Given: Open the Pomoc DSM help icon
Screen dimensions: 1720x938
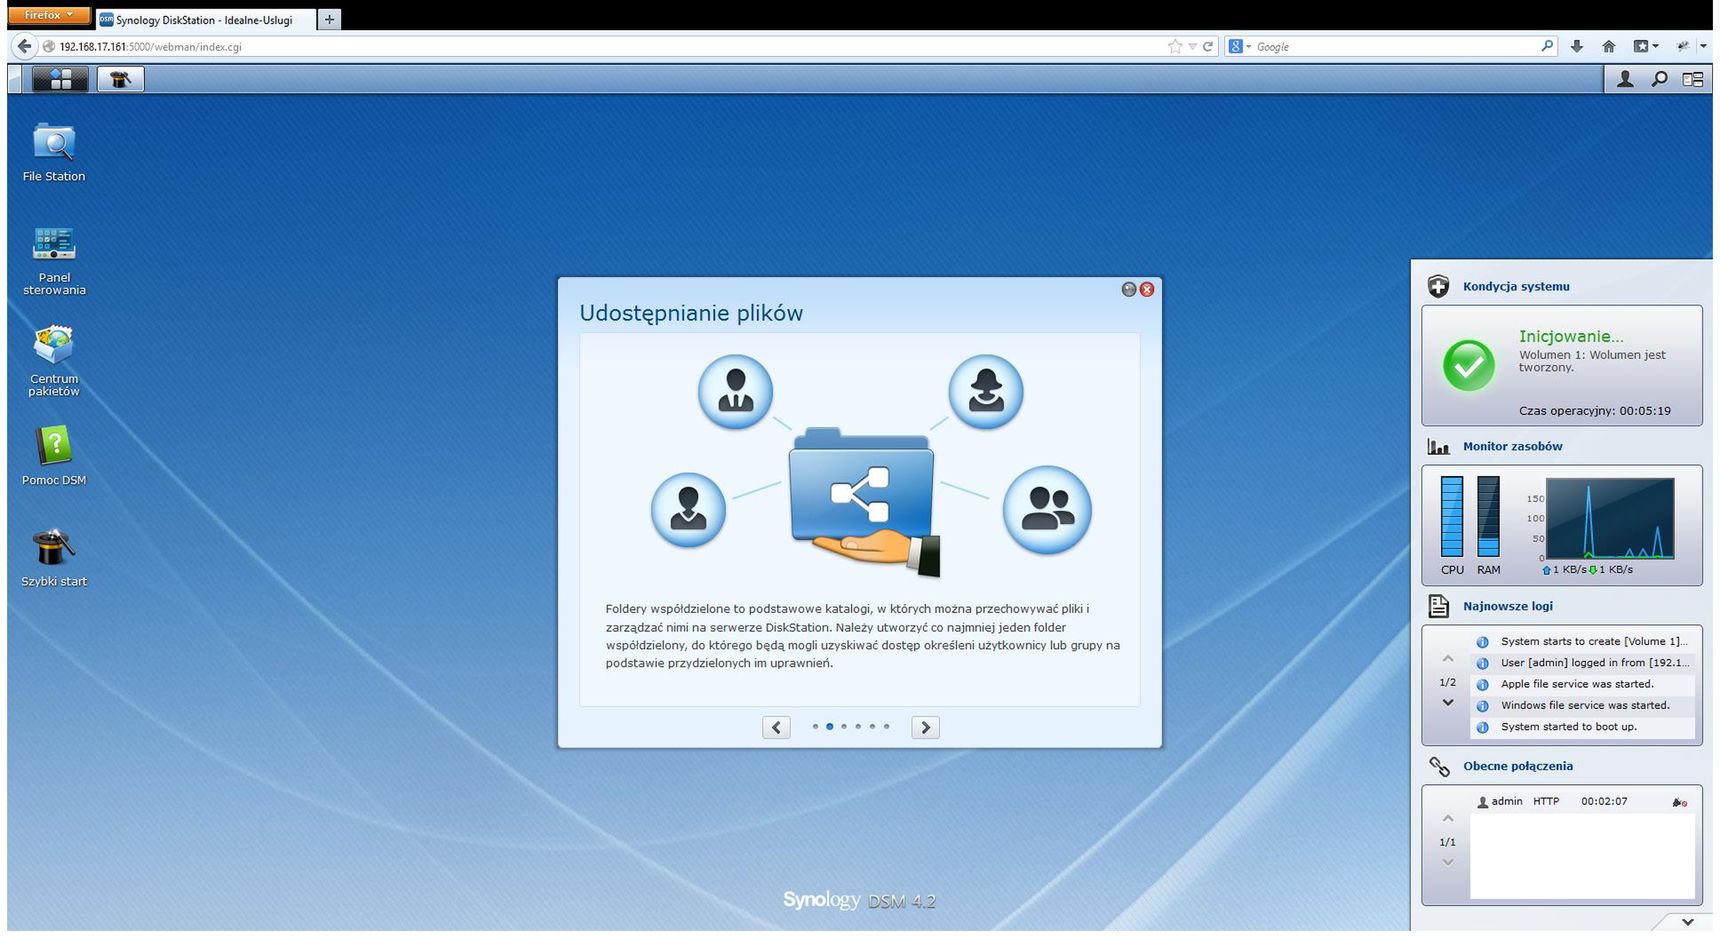Looking at the screenshot, I should [x=54, y=455].
